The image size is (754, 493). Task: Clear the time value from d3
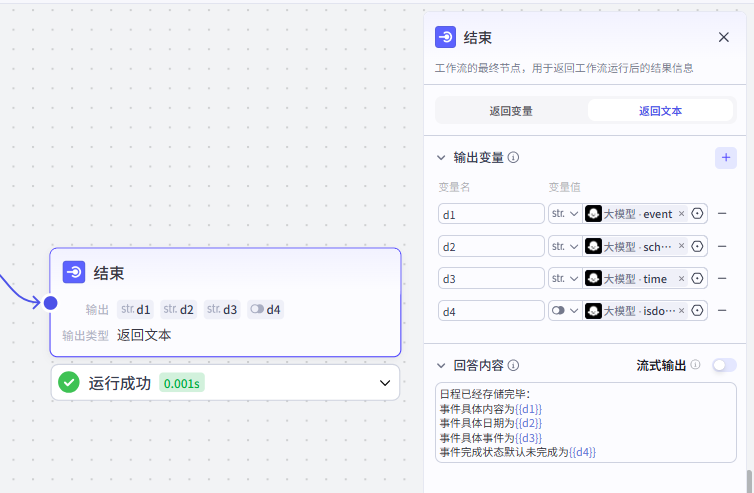pyautogui.click(x=681, y=279)
